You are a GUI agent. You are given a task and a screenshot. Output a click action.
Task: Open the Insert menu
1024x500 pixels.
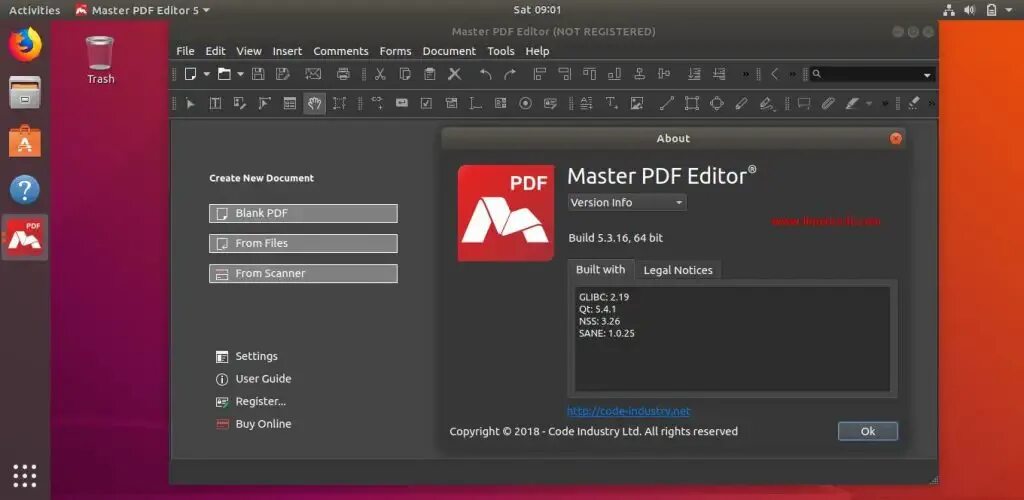click(287, 51)
